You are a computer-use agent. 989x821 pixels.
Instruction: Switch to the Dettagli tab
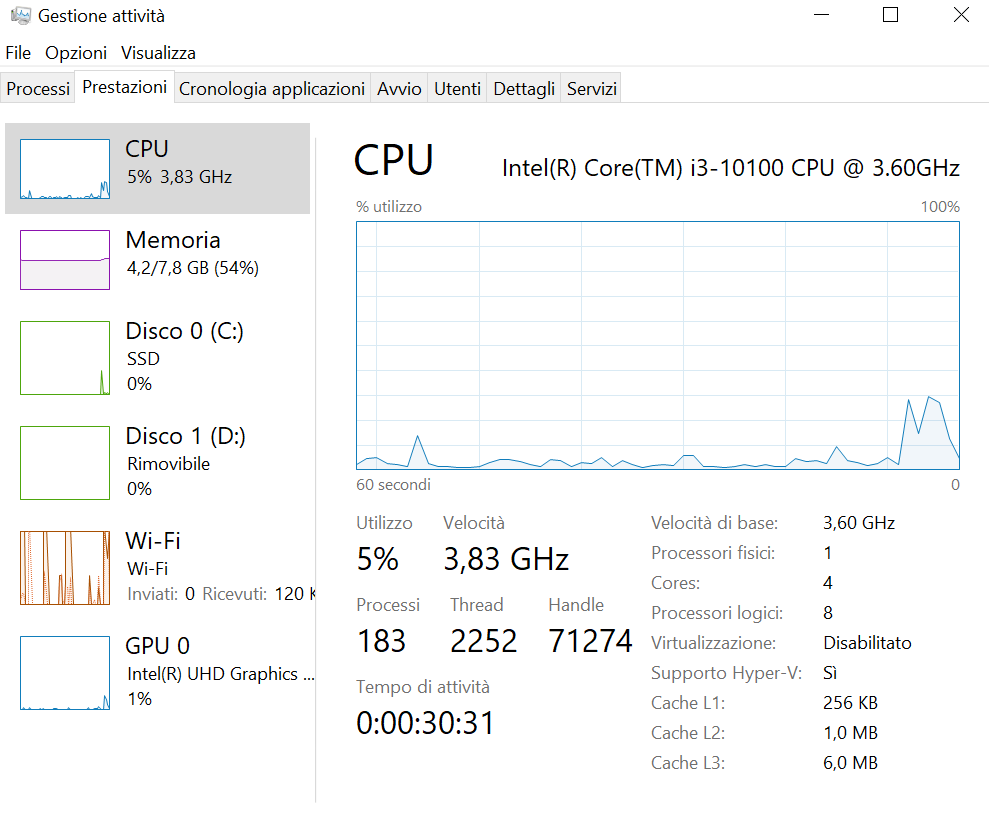tap(524, 89)
